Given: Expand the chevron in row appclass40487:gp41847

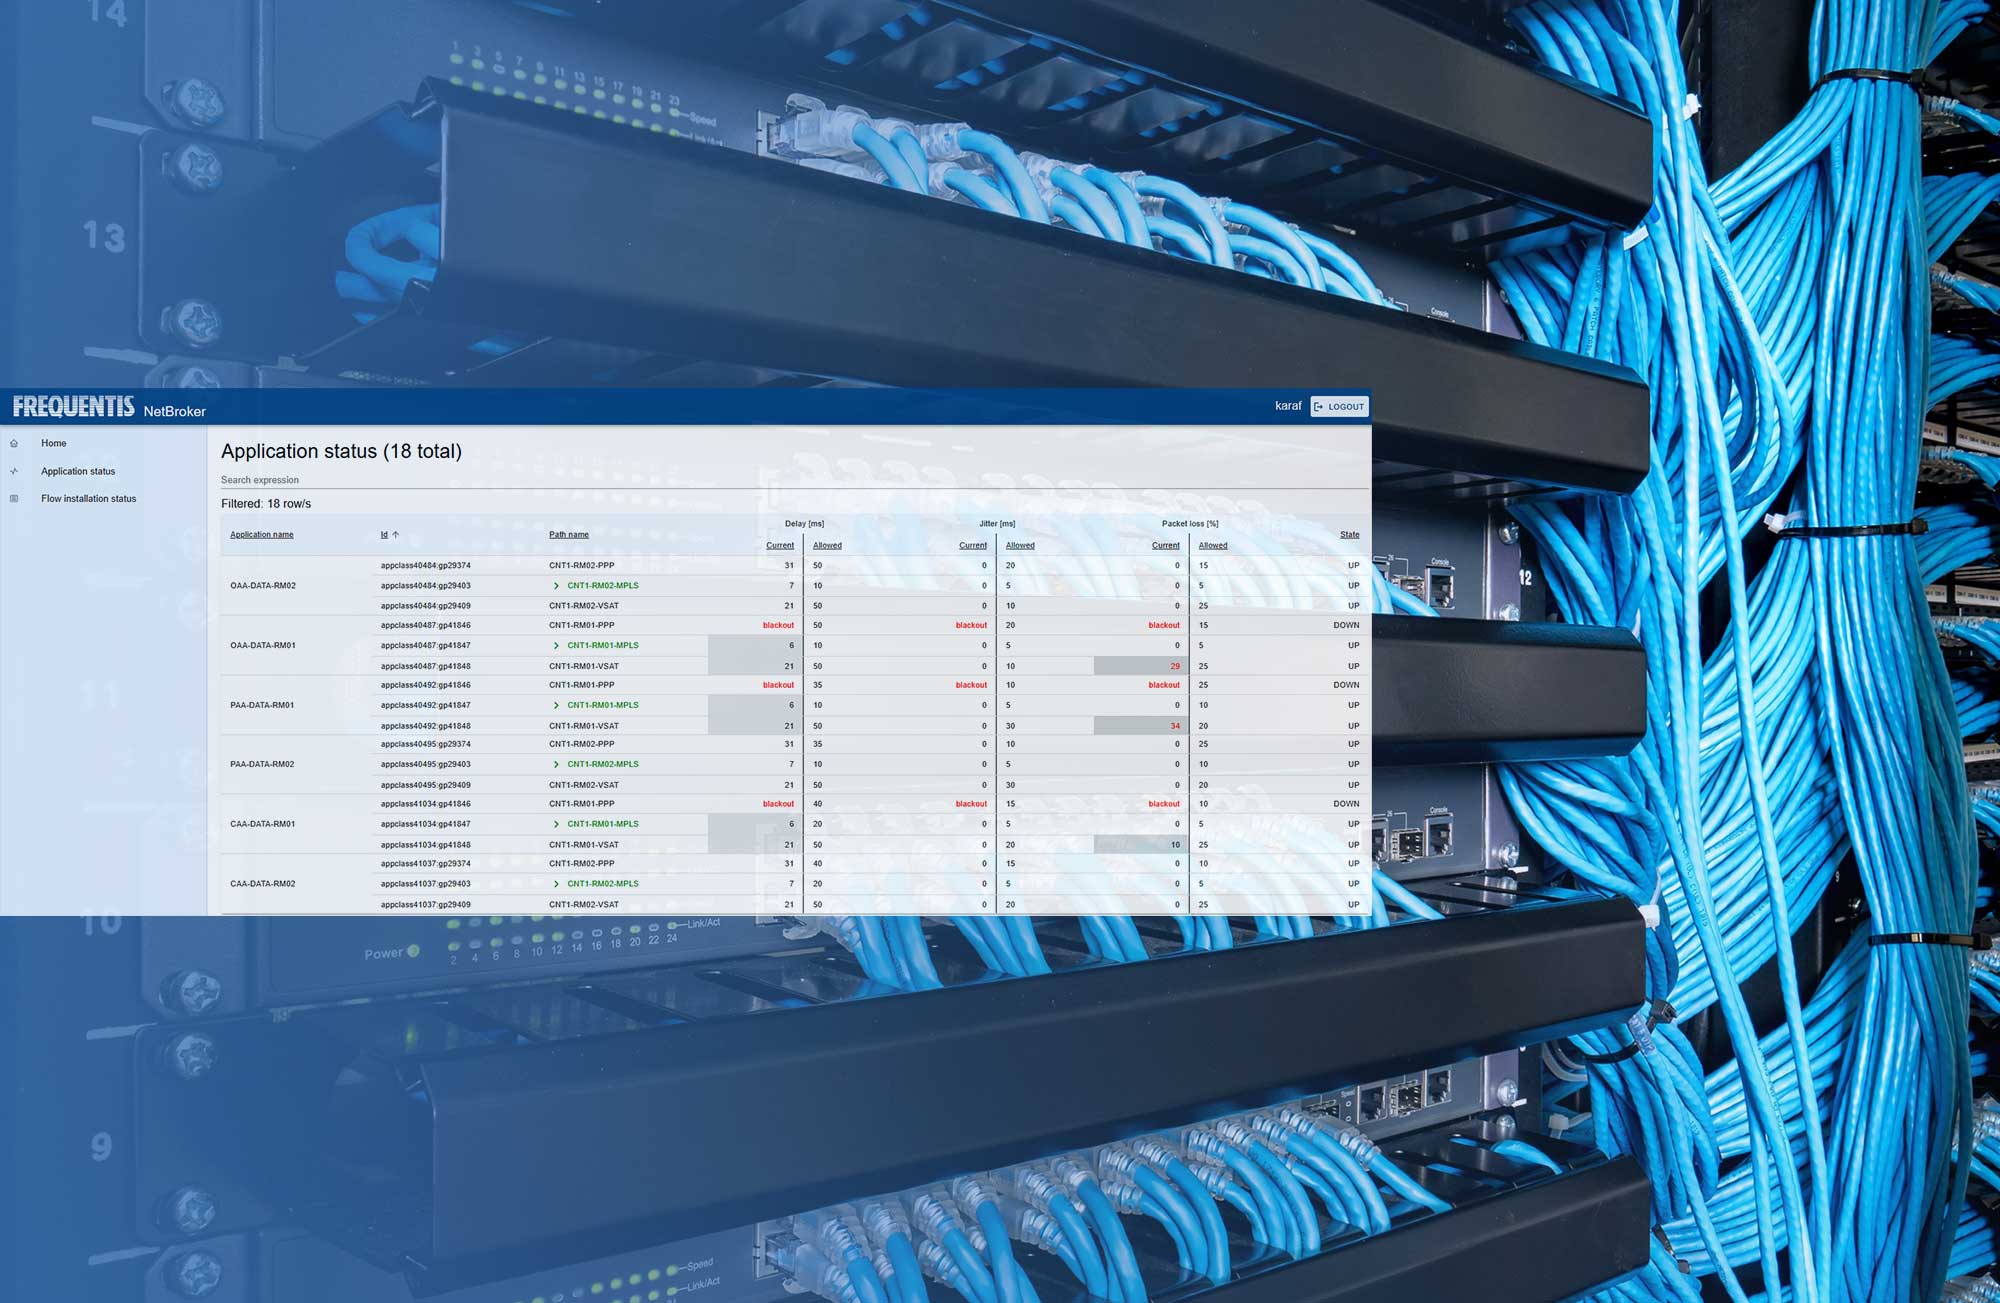Looking at the screenshot, I should click(556, 646).
